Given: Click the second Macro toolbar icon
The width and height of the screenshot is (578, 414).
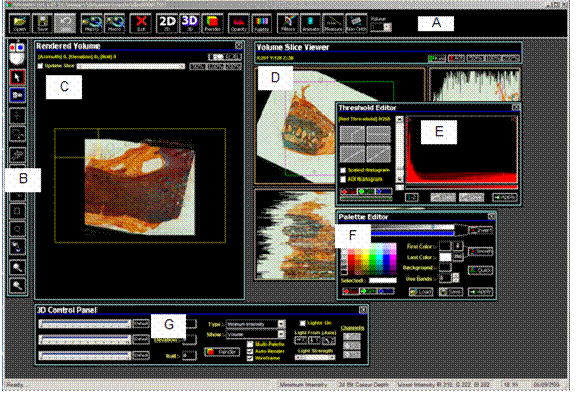Looking at the screenshot, I should click(x=114, y=23).
